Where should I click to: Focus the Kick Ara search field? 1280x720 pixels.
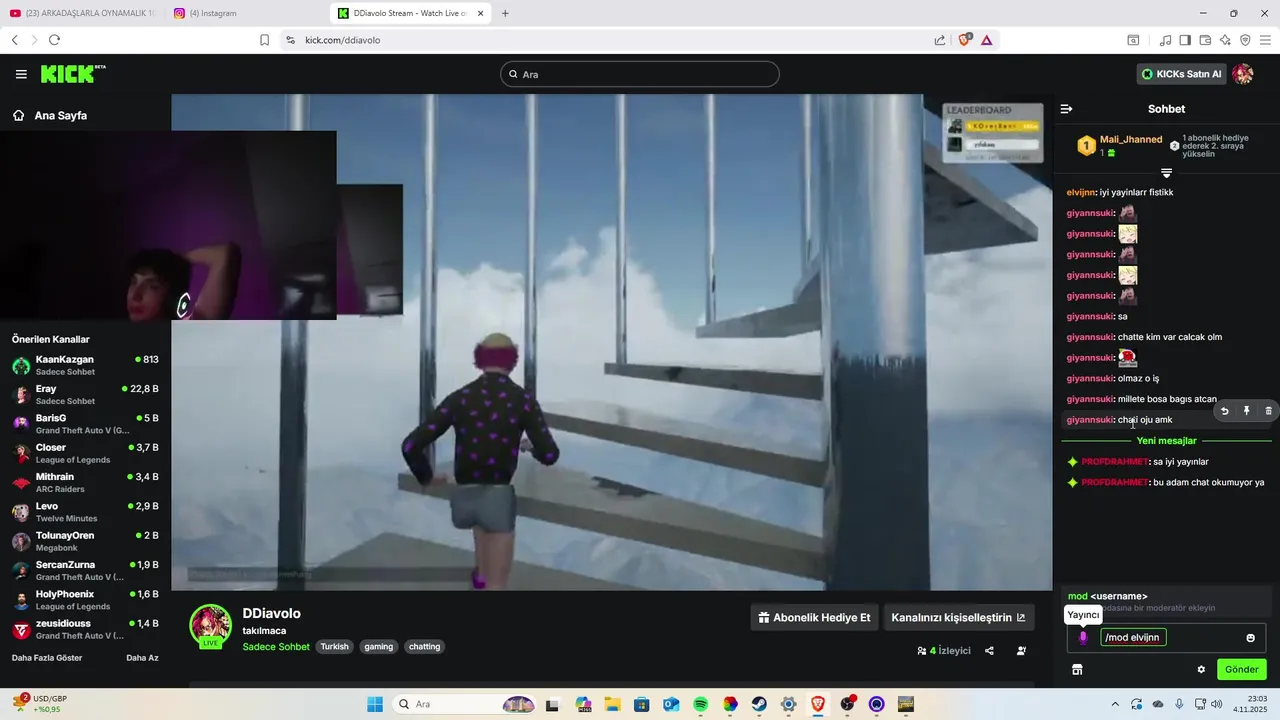[x=640, y=74]
